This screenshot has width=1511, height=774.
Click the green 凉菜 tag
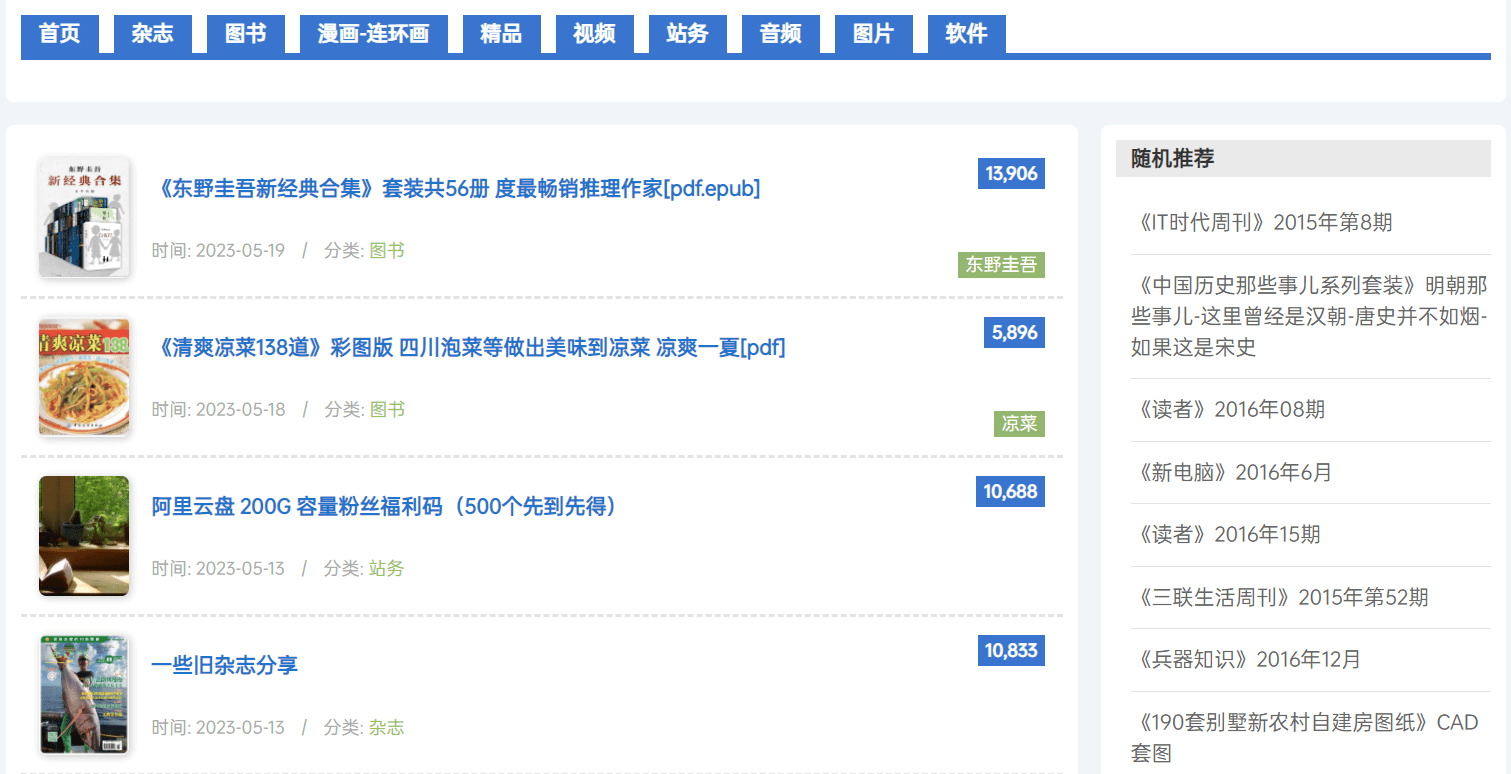[x=1019, y=424]
